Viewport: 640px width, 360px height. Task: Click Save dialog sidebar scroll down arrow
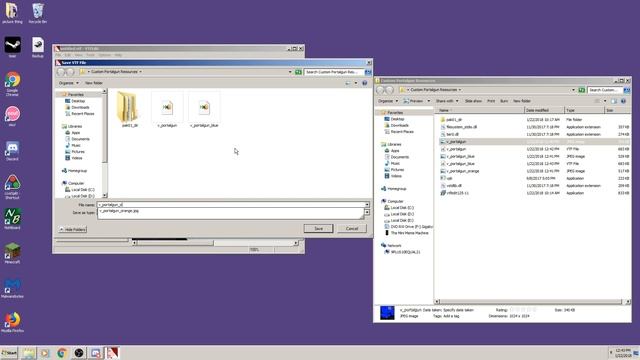coord(104,196)
